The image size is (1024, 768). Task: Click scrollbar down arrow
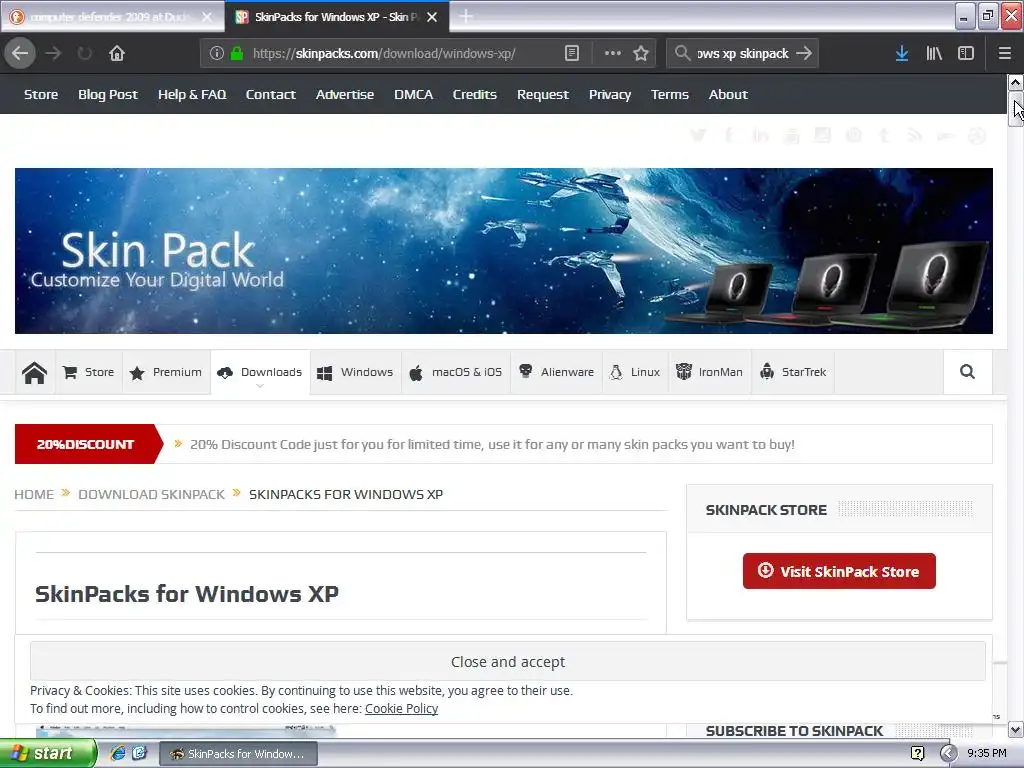tap(1015, 729)
